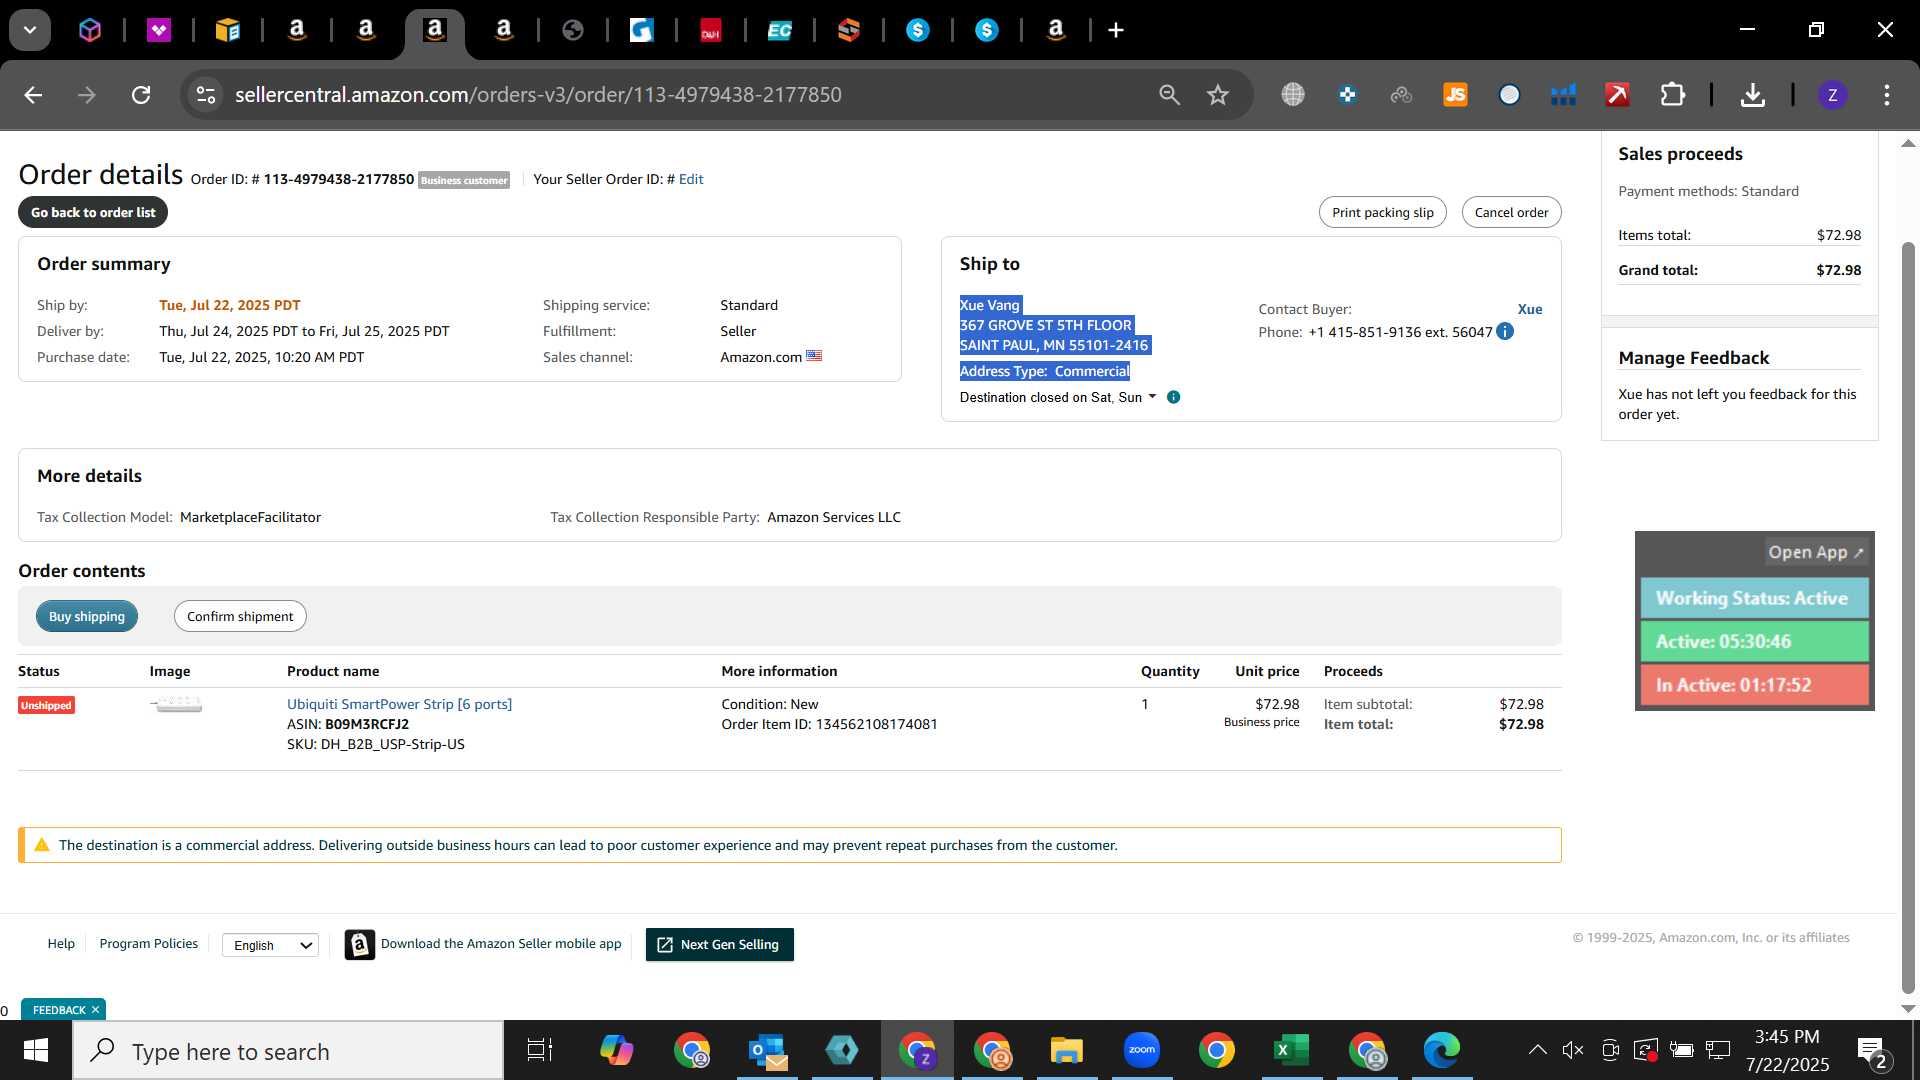Switch to the DWH red tab
The width and height of the screenshot is (1920, 1080).
(x=711, y=31)
